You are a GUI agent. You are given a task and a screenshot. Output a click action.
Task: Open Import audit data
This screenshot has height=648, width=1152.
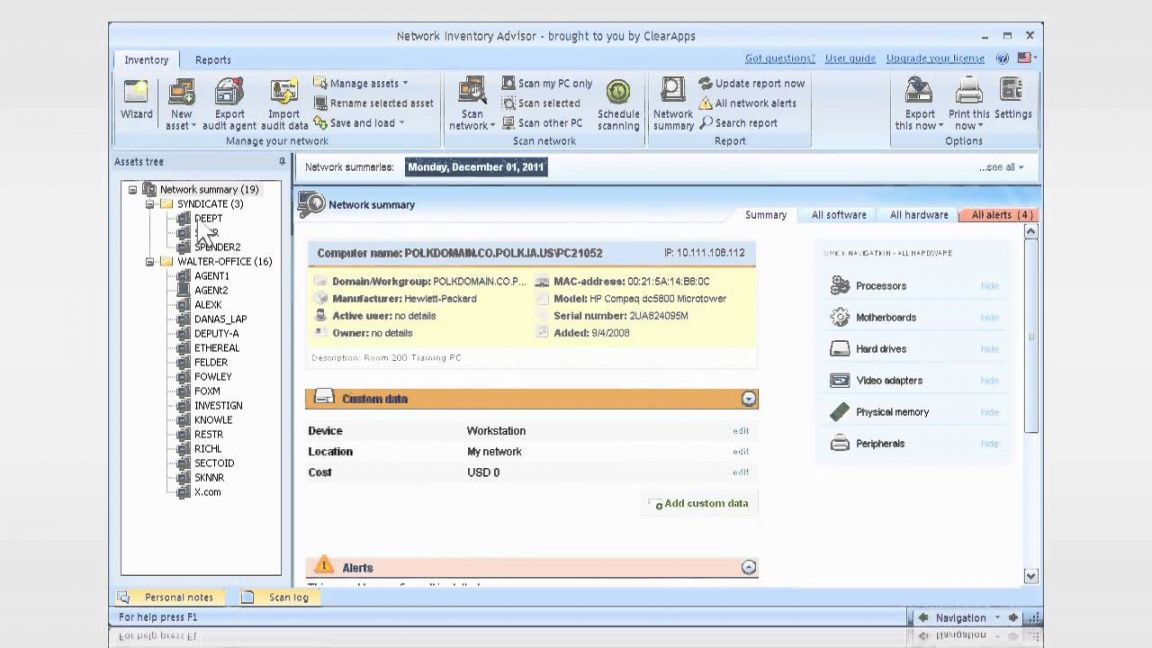(284, 104)
